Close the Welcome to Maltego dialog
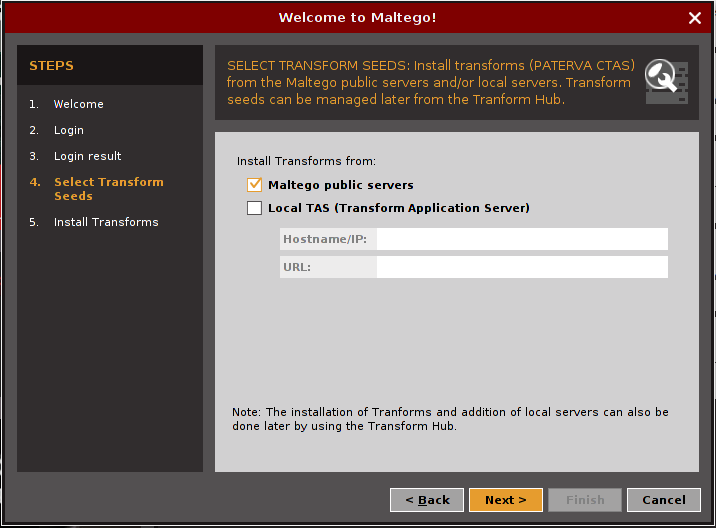The width and height of the screenshot is (716, 528). (695, 18)
